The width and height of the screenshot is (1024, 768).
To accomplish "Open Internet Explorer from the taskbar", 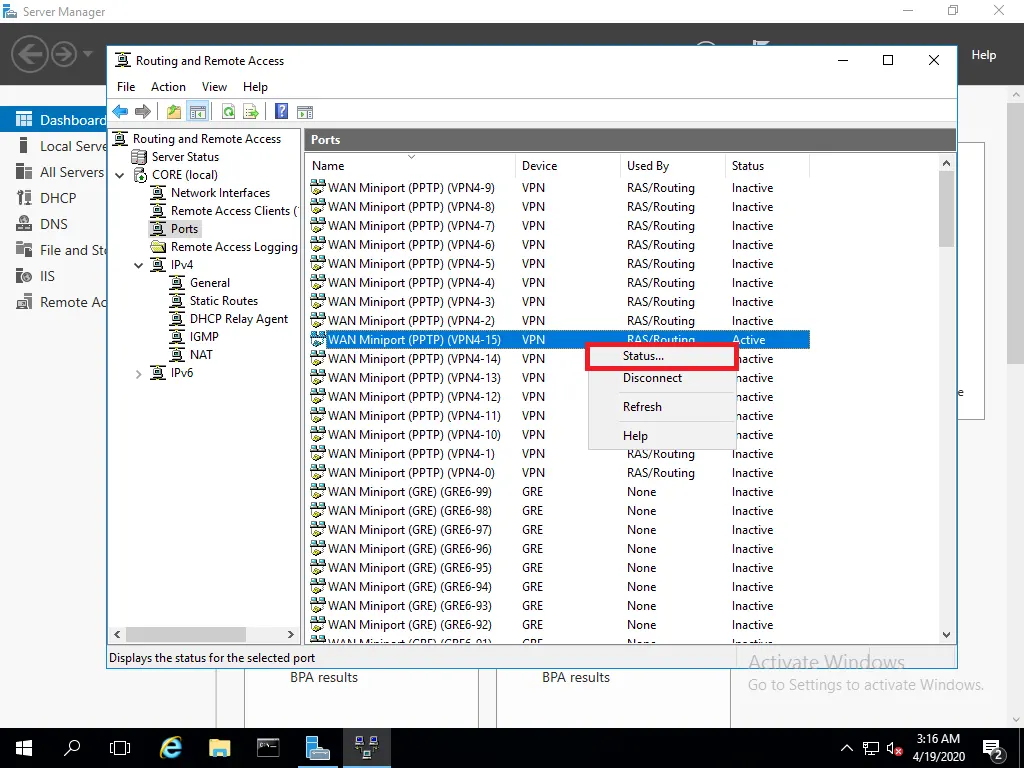I will [x=171, y=747].
